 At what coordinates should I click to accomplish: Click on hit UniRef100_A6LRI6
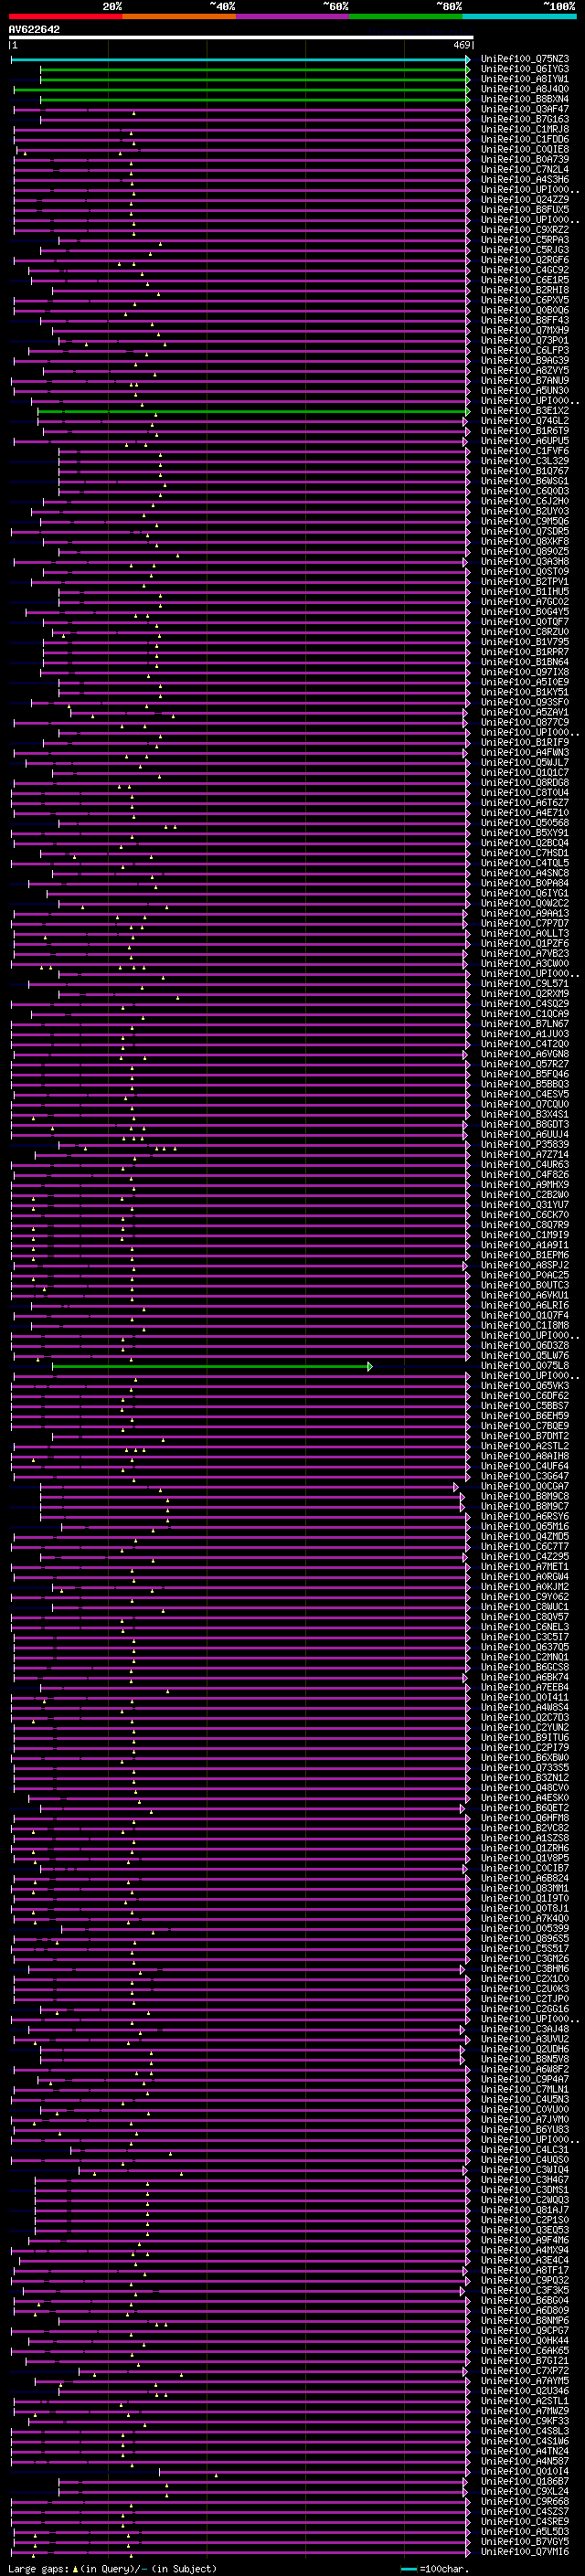(x=525, y=1307)
